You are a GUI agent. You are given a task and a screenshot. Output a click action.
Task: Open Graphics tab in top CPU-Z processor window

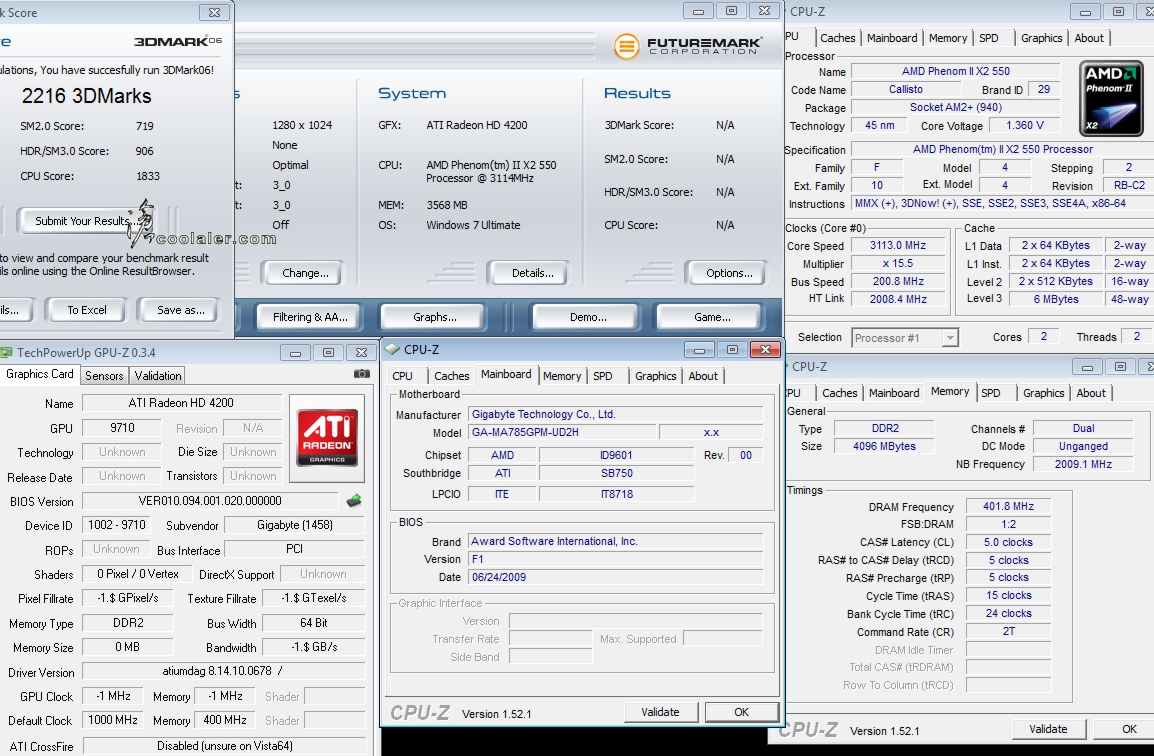point(1041,38)
